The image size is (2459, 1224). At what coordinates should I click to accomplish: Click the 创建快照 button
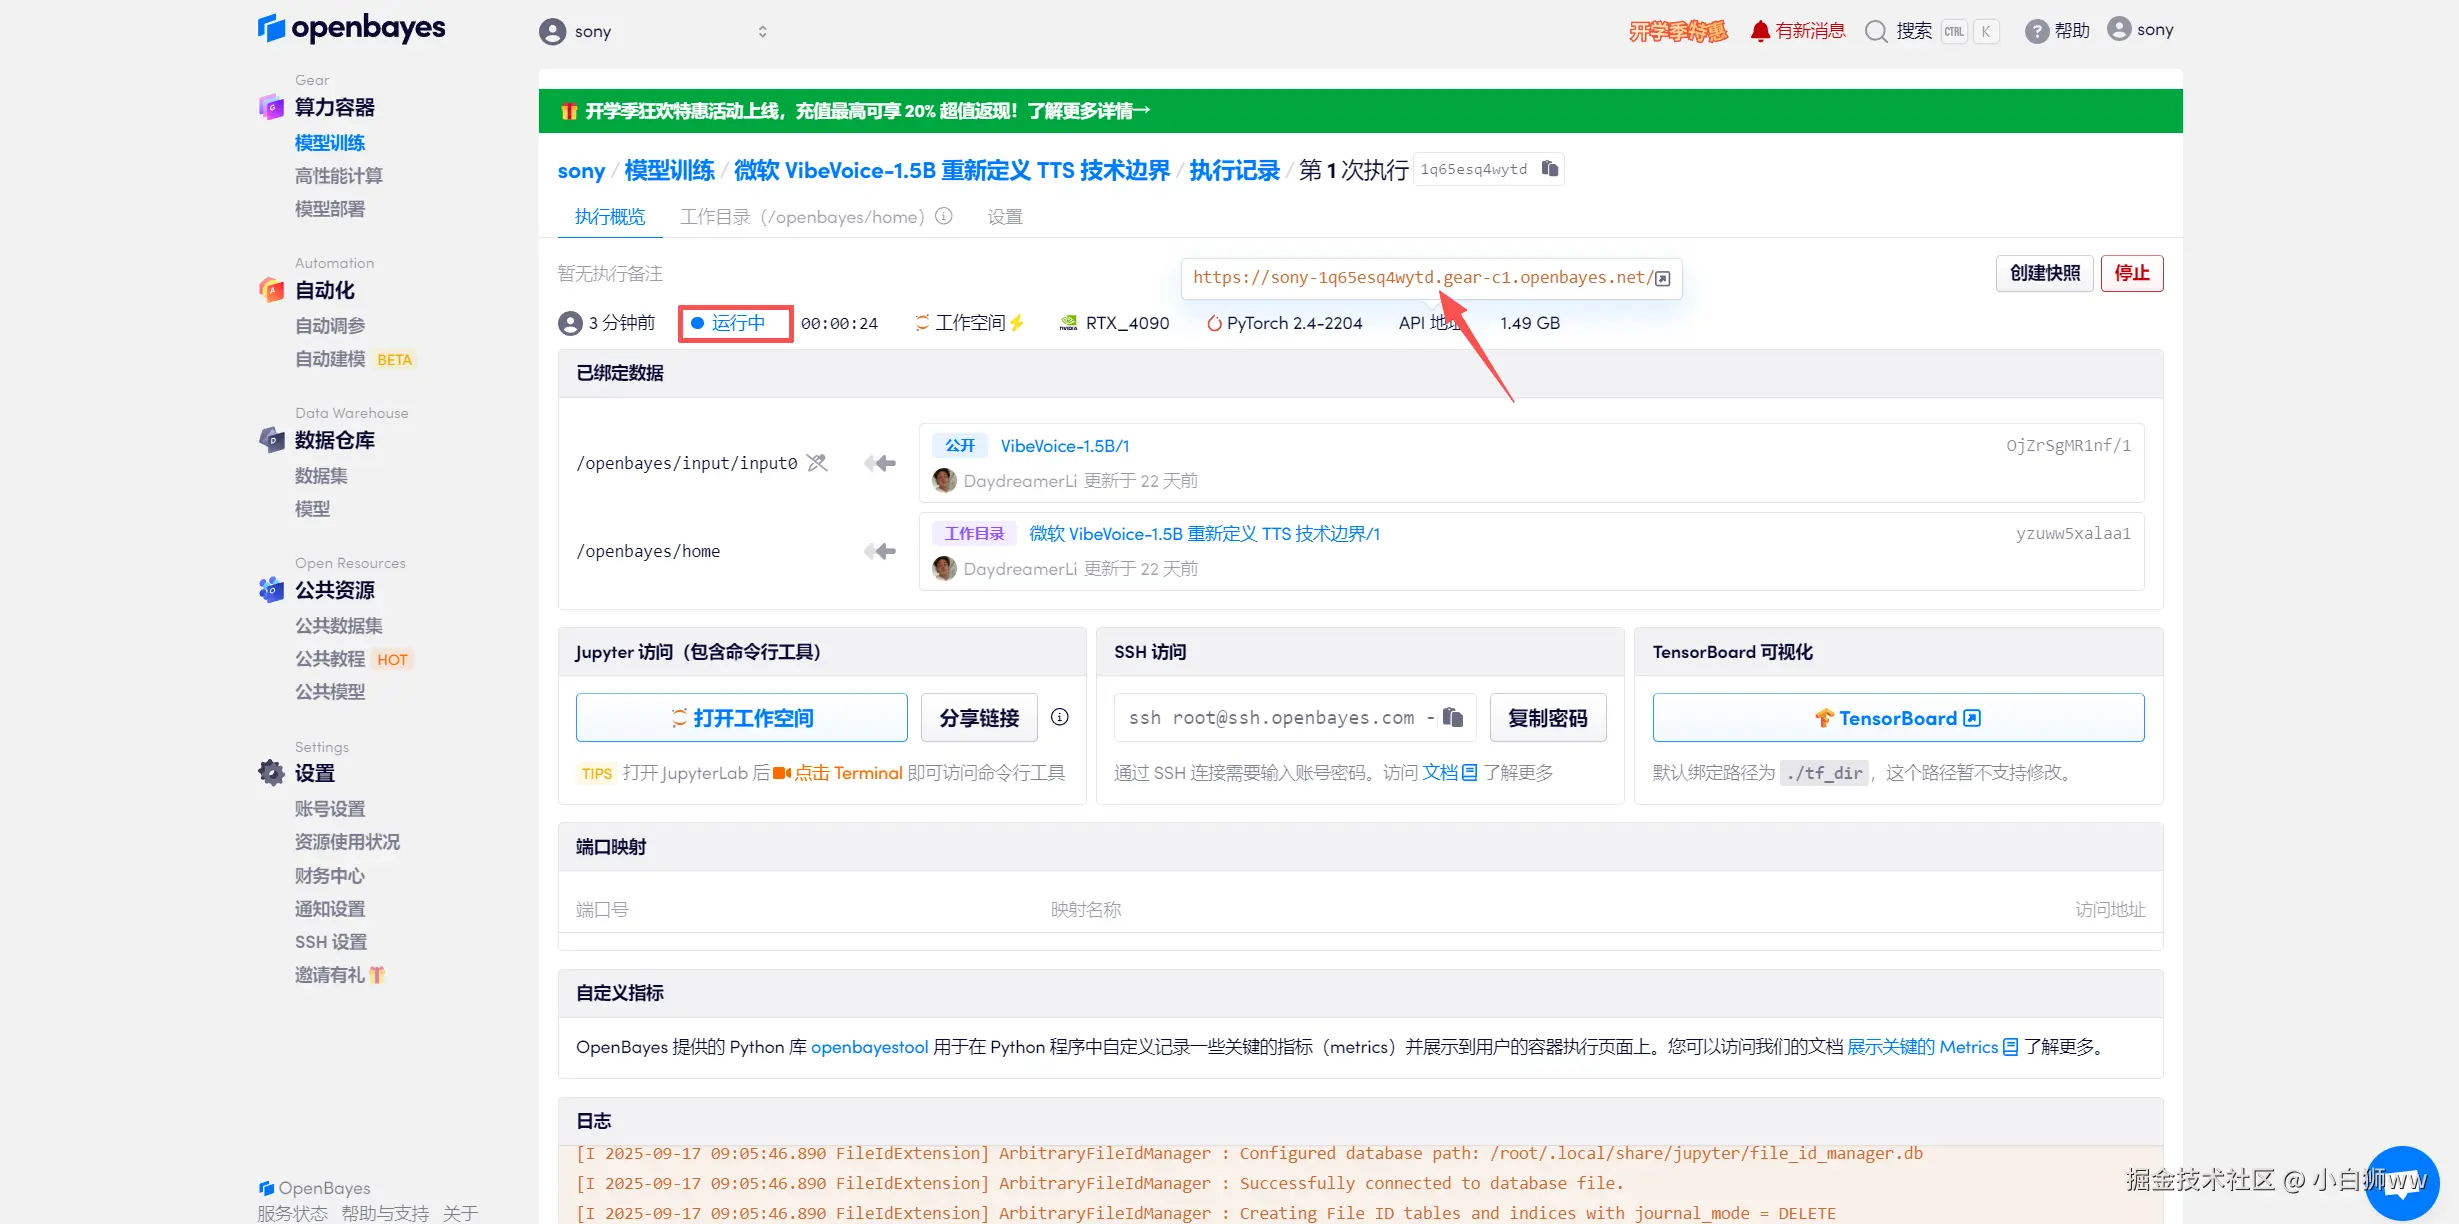2043,273
